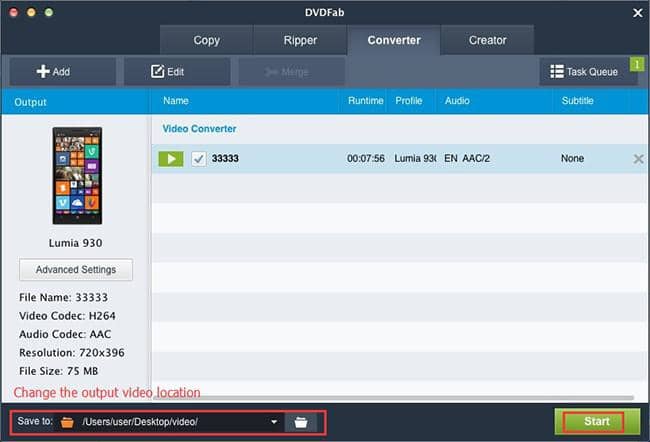Switch to the Copy tab
This screenshot has width=650, height=442.
pos(206,40)
